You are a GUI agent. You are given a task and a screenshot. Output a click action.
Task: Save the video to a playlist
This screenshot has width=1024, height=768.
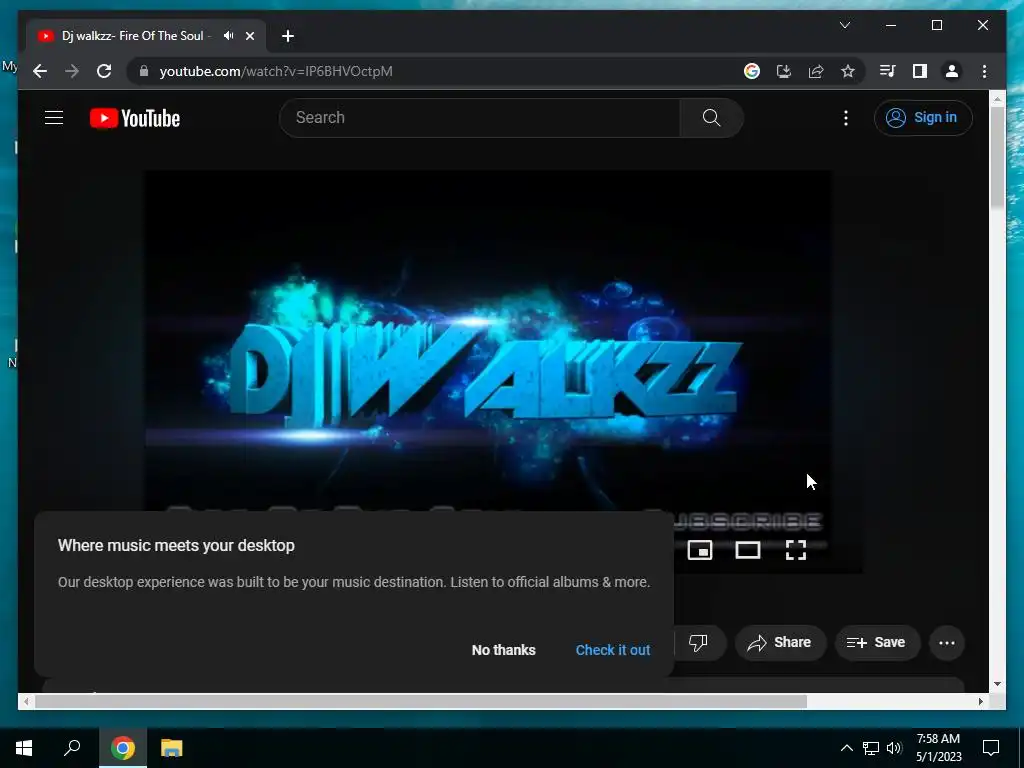click(877, 643)
